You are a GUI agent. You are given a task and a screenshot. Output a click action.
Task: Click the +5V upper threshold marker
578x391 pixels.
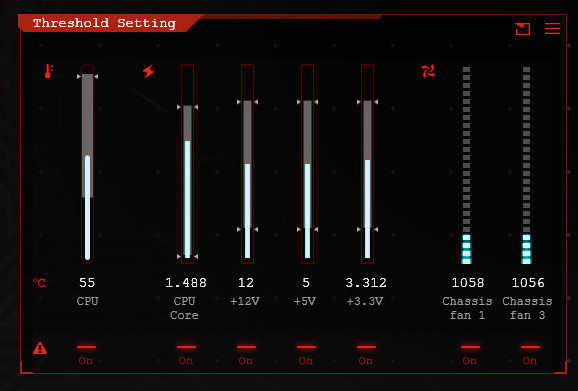click(307, 102)
